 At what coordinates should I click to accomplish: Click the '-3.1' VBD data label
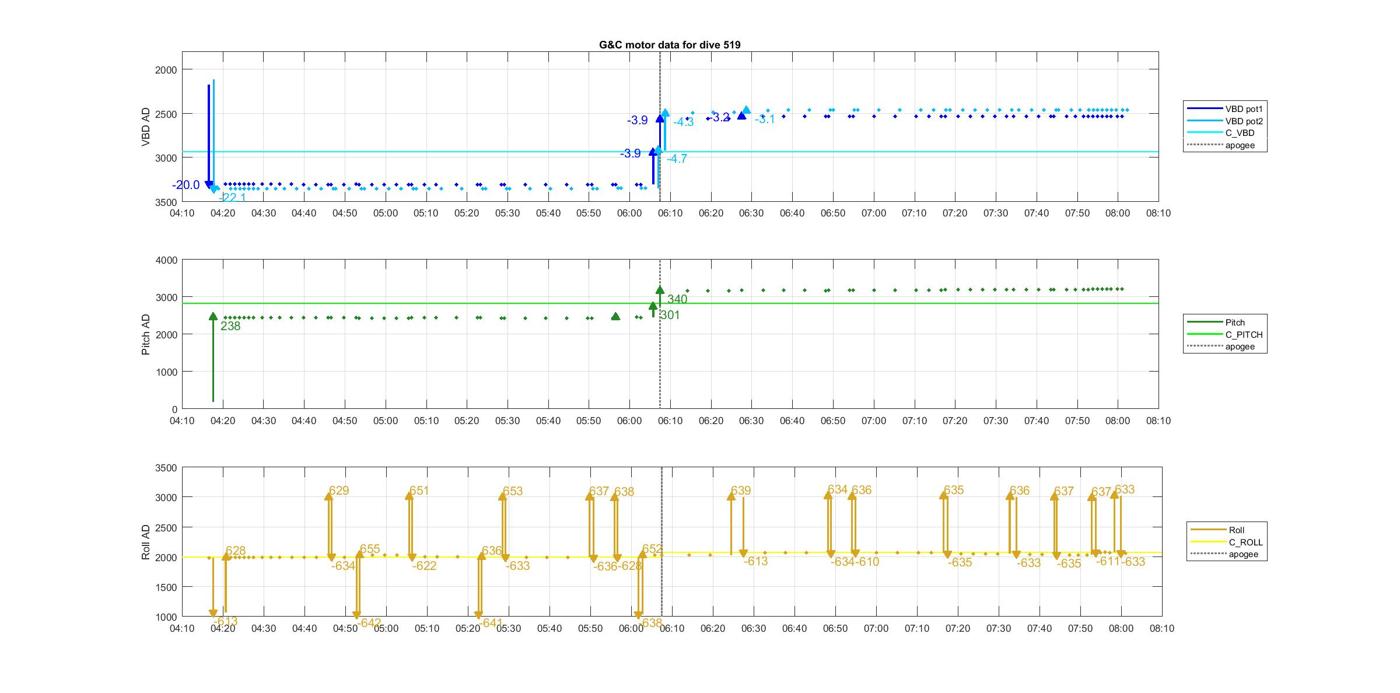[x=765, y=119]
